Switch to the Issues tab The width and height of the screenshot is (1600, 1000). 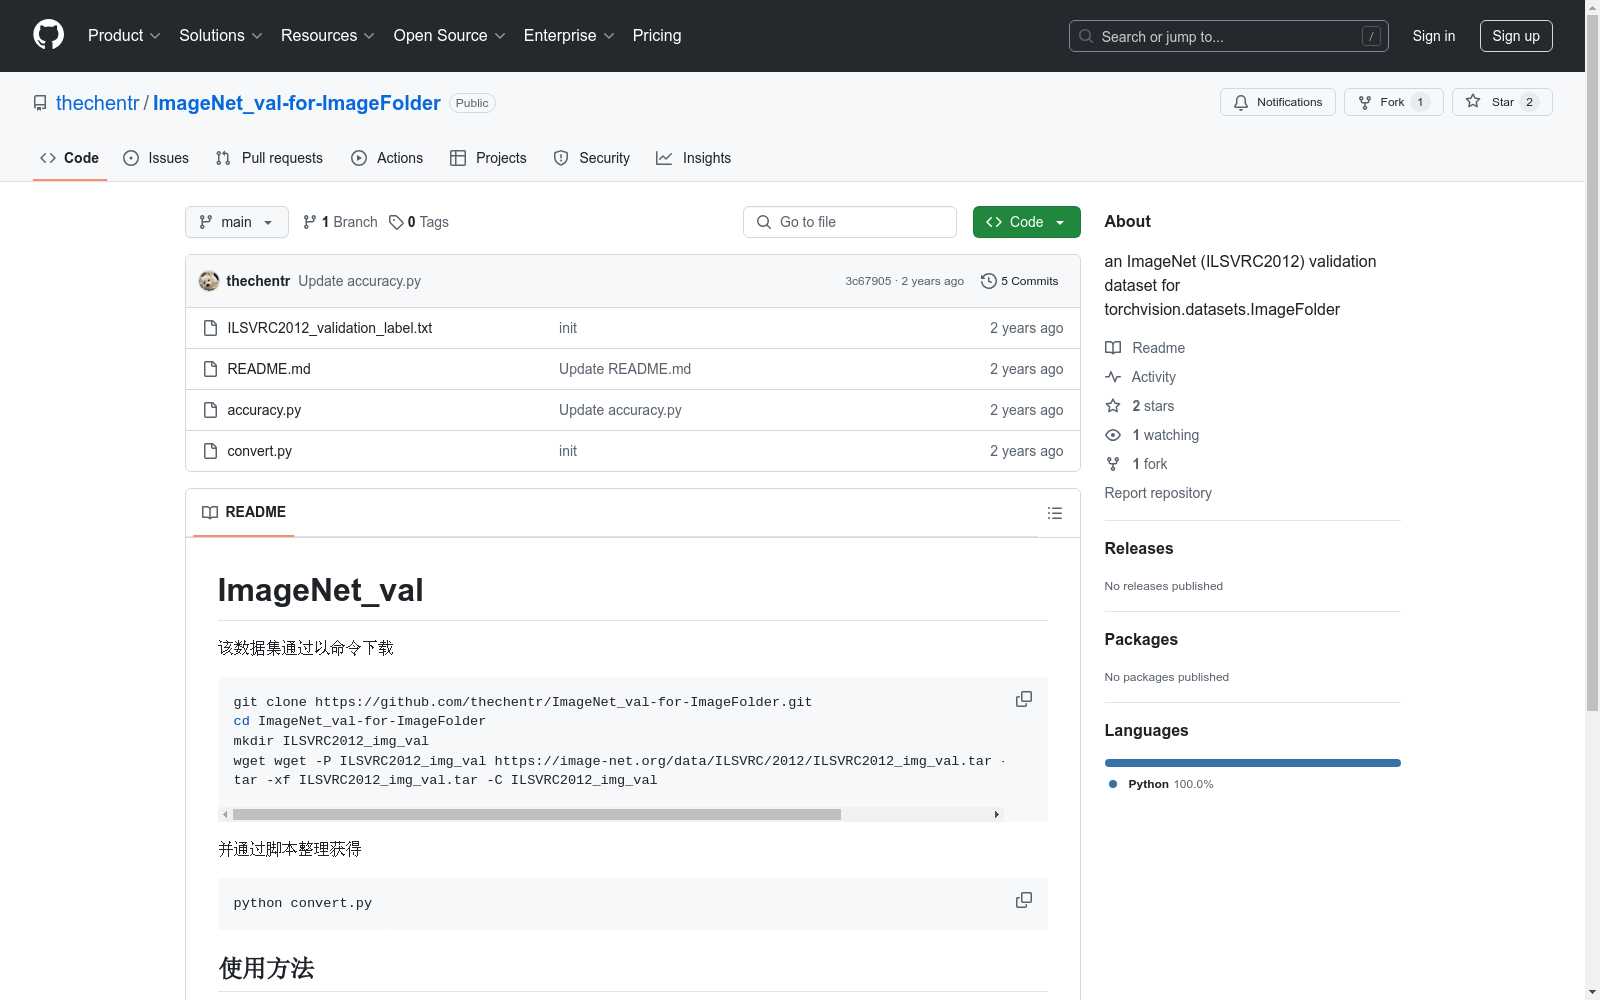[x=156, y=158]
